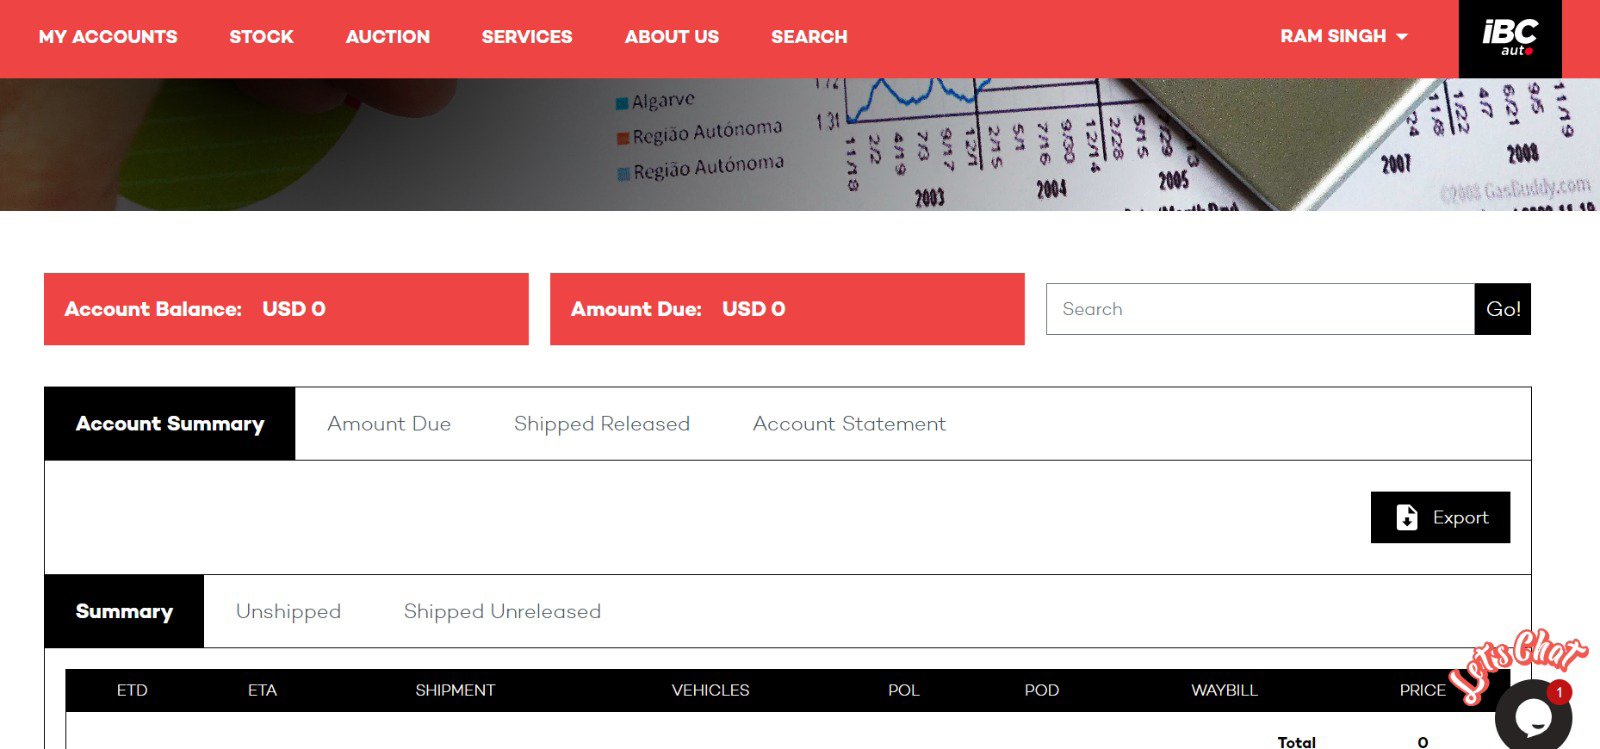Open the Services menu
The width and height of the screenshot is (1600, 749).
click(527, 37)
